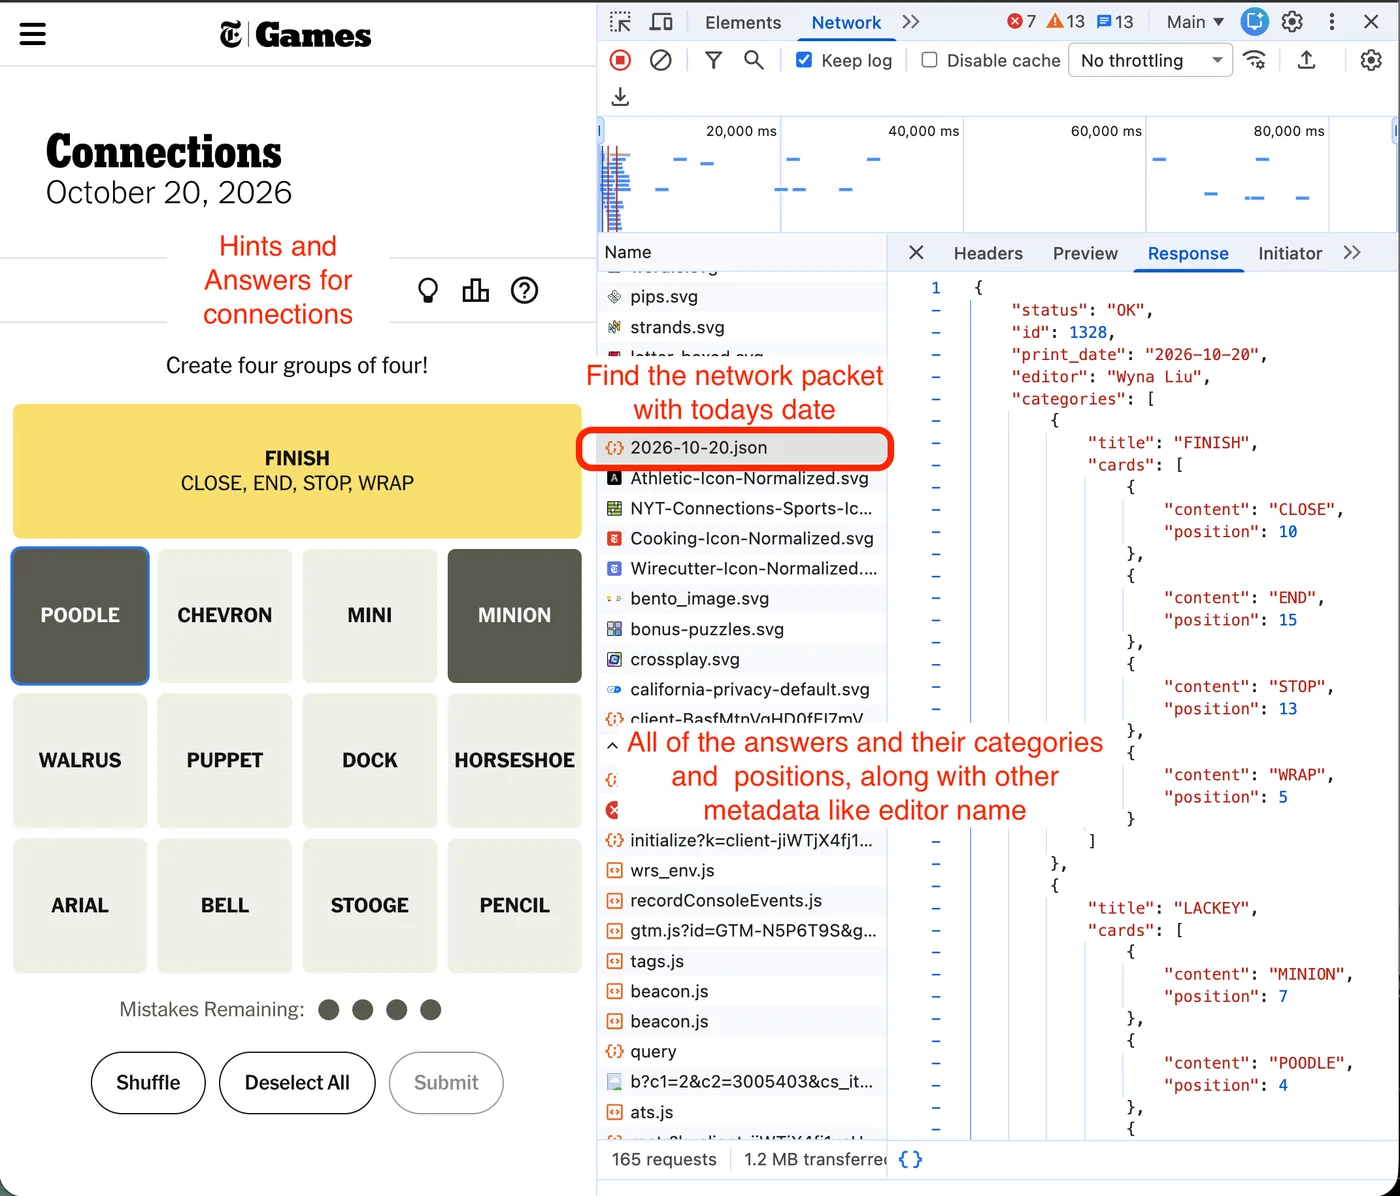Open the network filter funnel icon

click(713, 60)
